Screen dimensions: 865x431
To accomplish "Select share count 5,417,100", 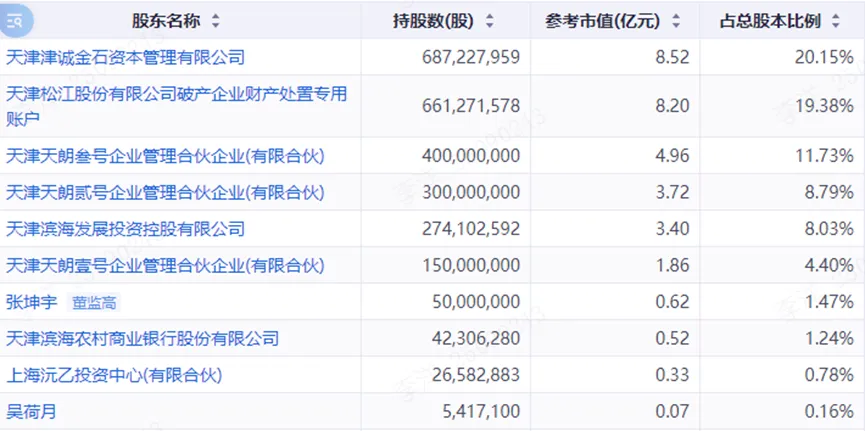I will 482,411.
